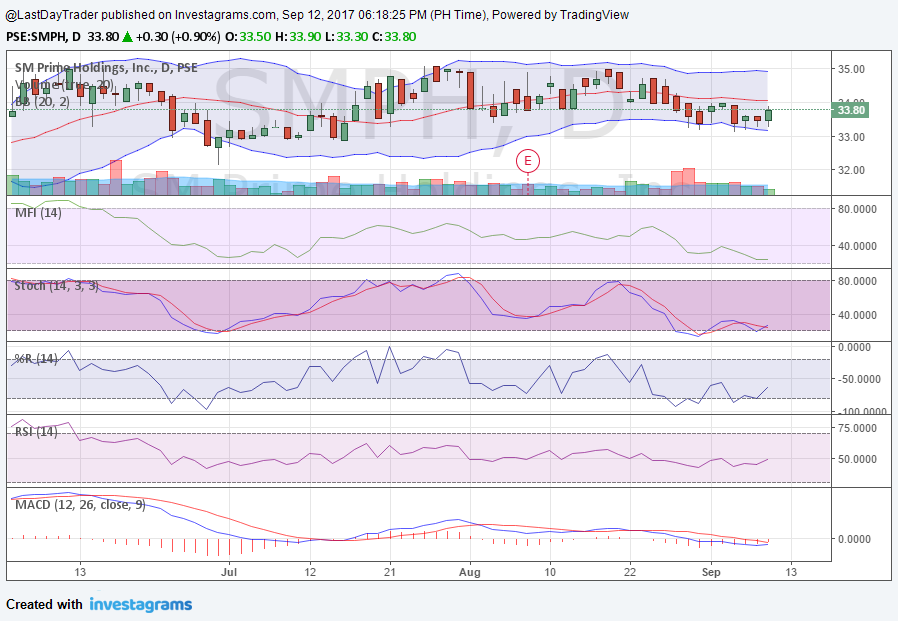Click the SM Prime Holdings, Inc. chart title
Screen dimensions: 898x621
tap(106, 68)
